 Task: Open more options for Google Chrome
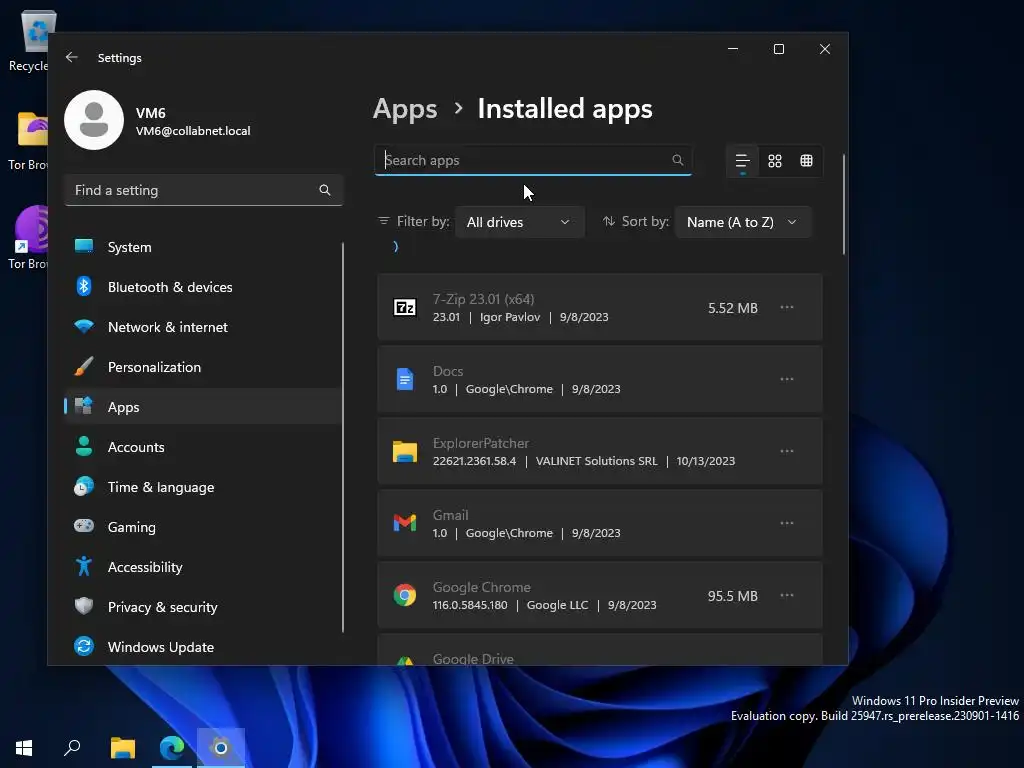[787, 595]
